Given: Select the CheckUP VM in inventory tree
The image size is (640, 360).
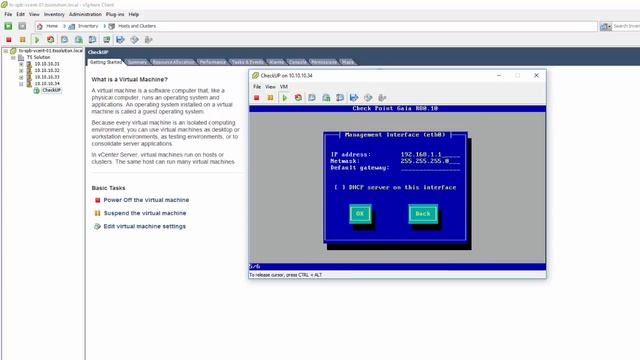Looking at the screenshot, I should tap(51, 90).
